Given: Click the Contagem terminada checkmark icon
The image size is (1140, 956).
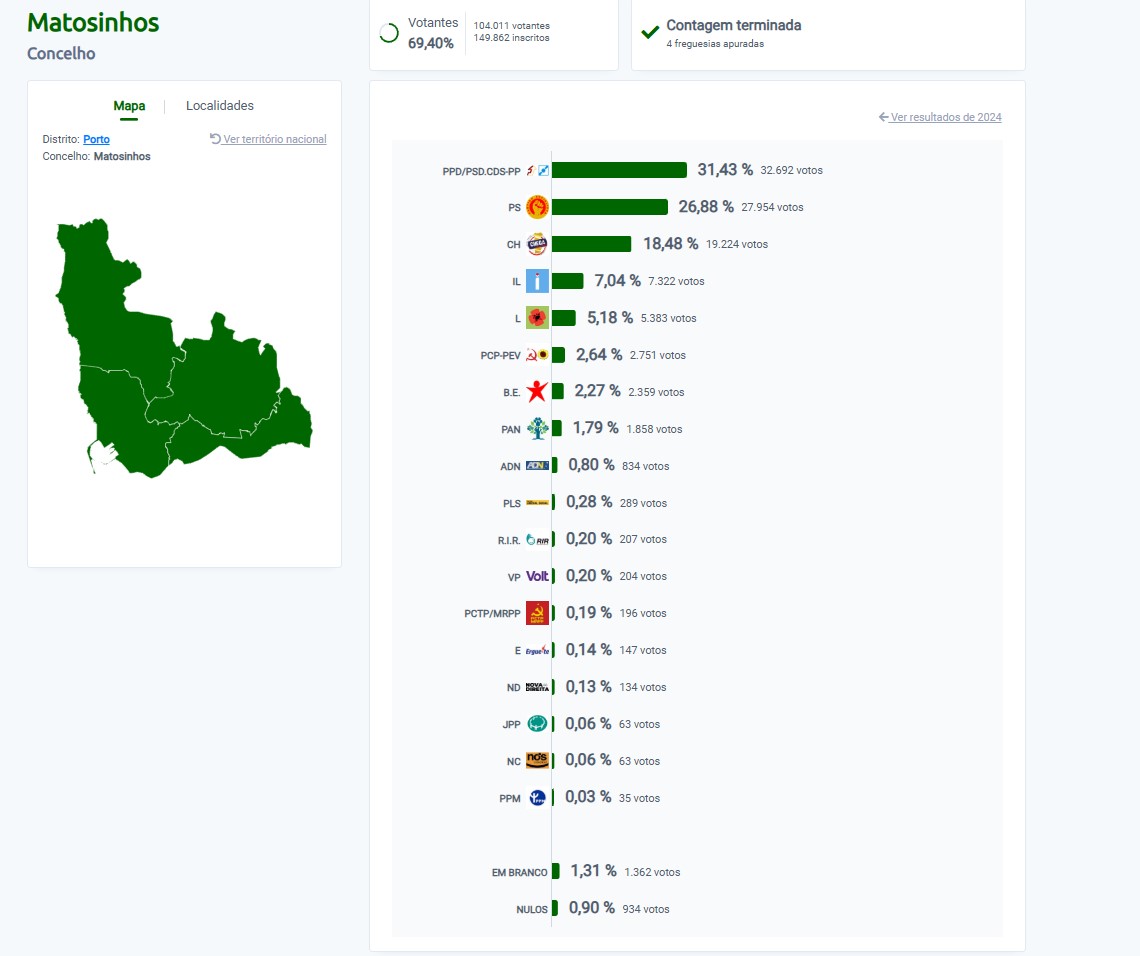Looking at the screenshot, I should [650, 32].
